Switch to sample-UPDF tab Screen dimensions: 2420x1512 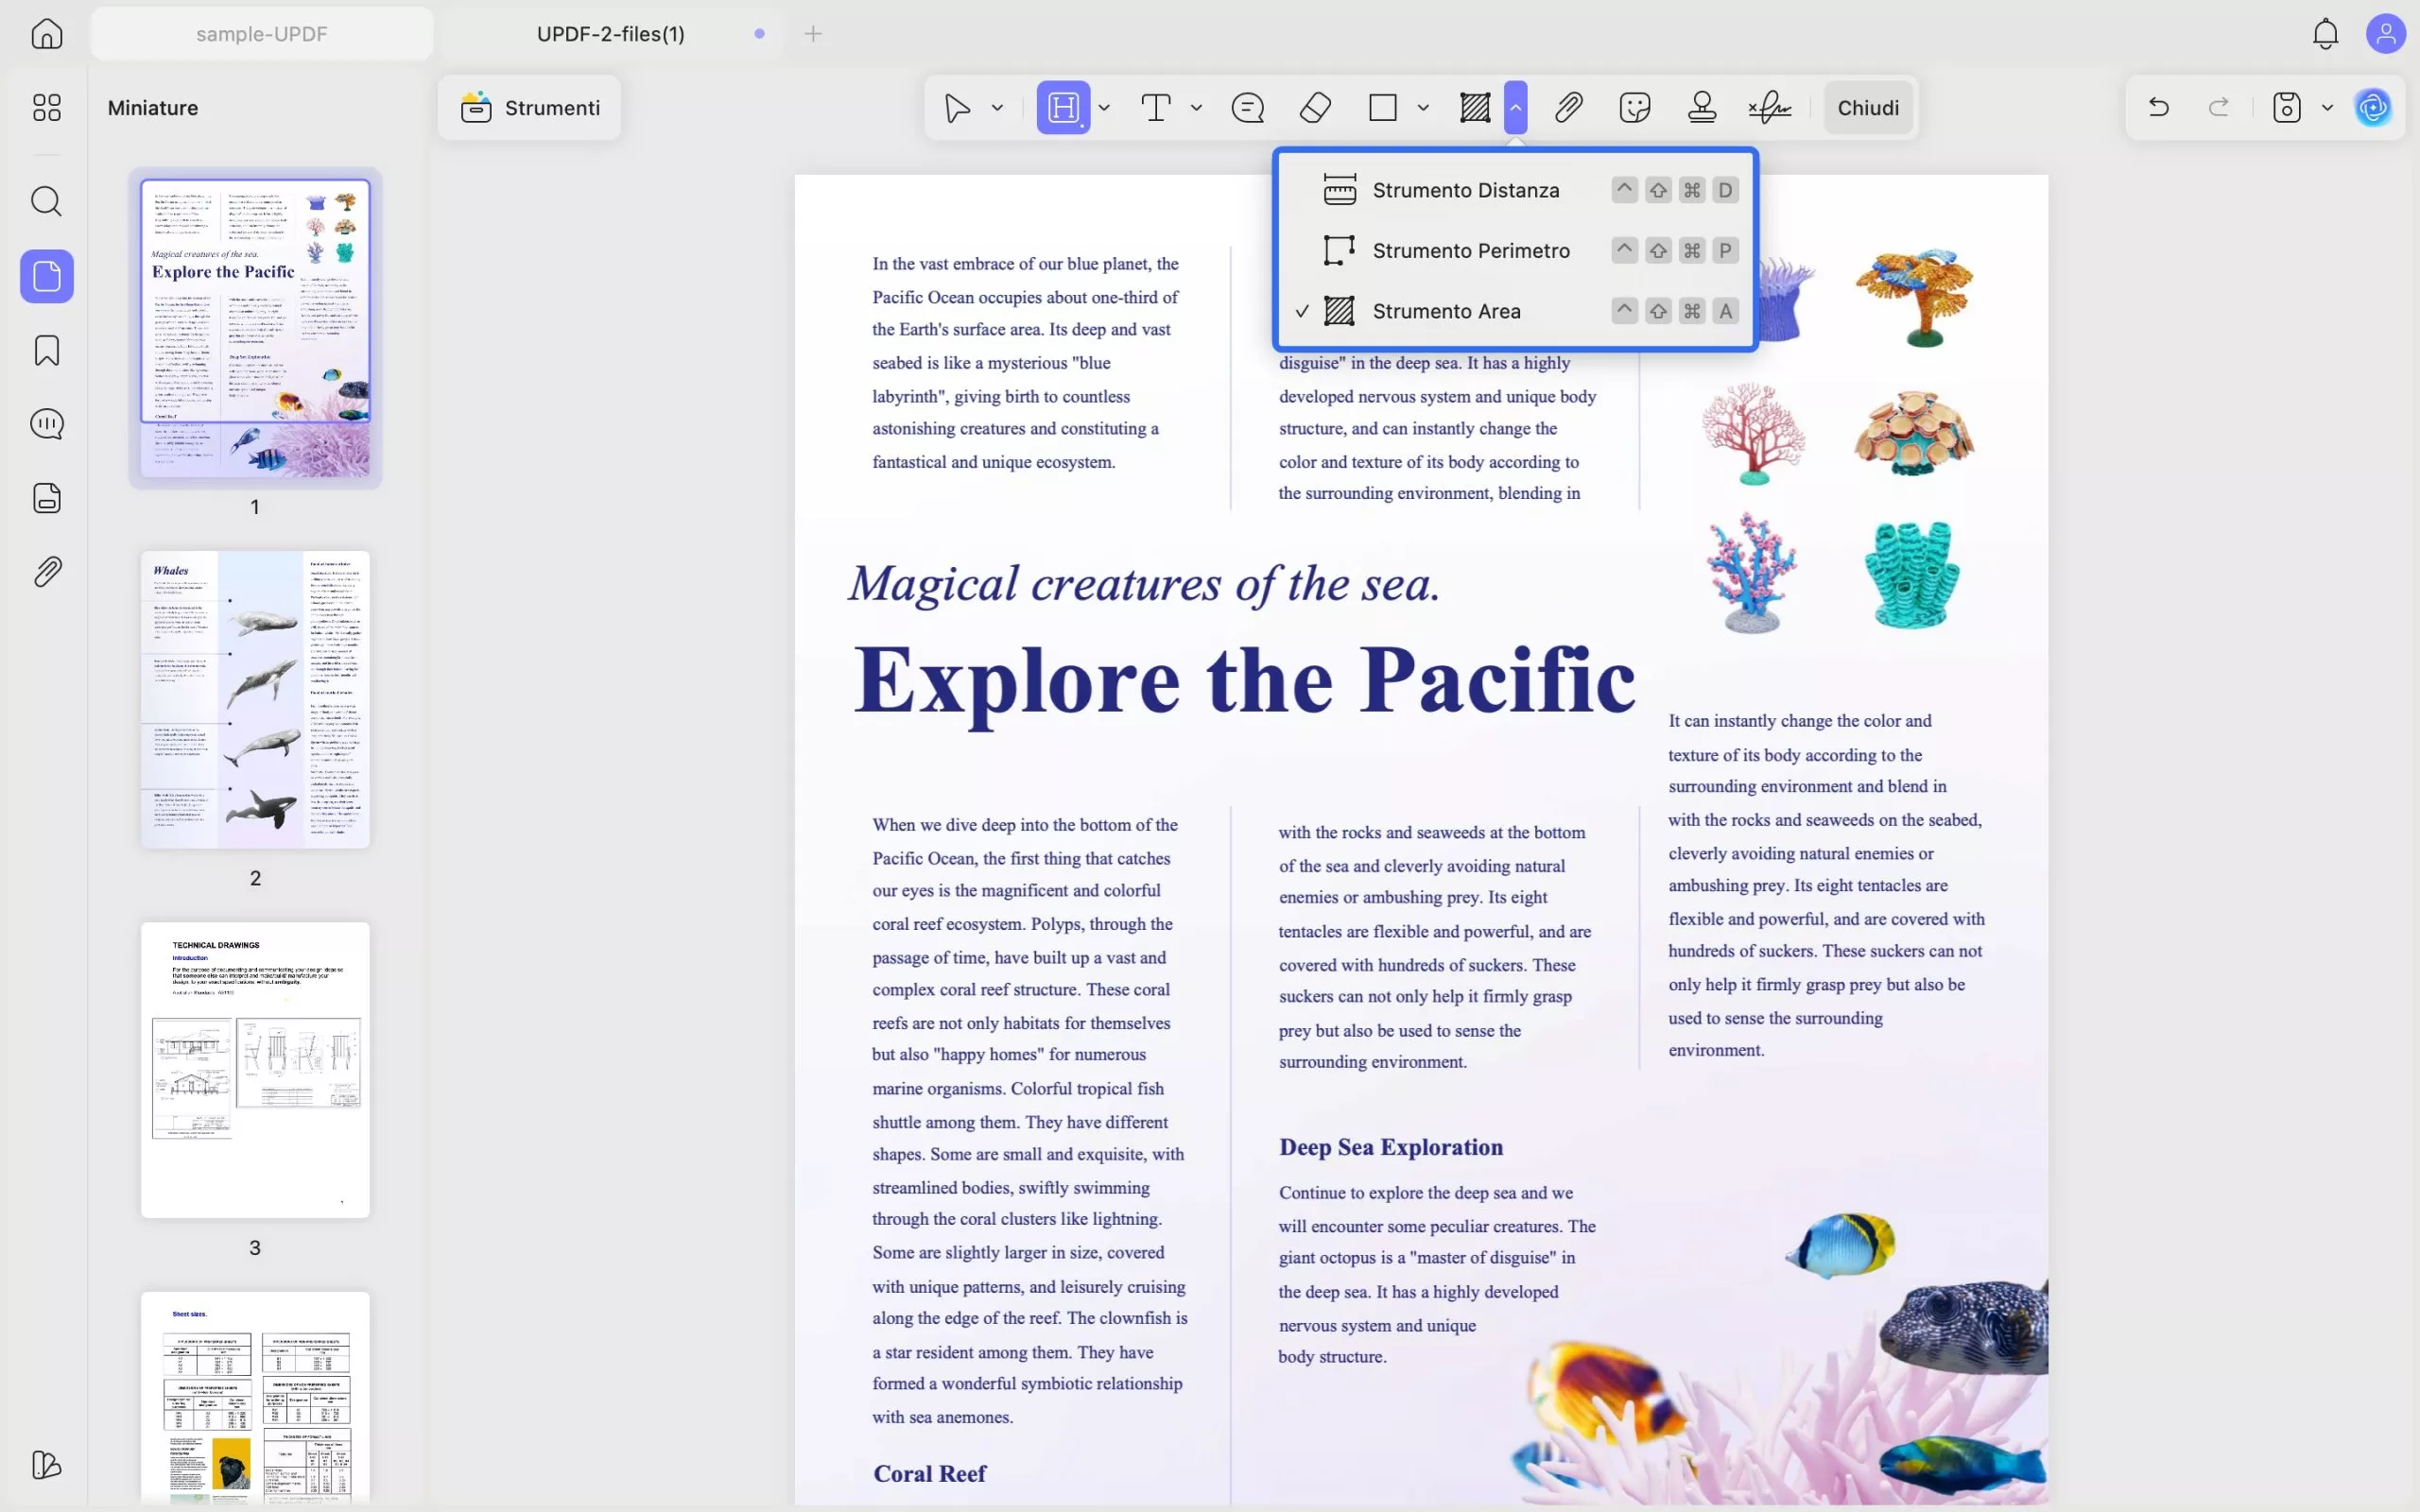pos(262,34)
